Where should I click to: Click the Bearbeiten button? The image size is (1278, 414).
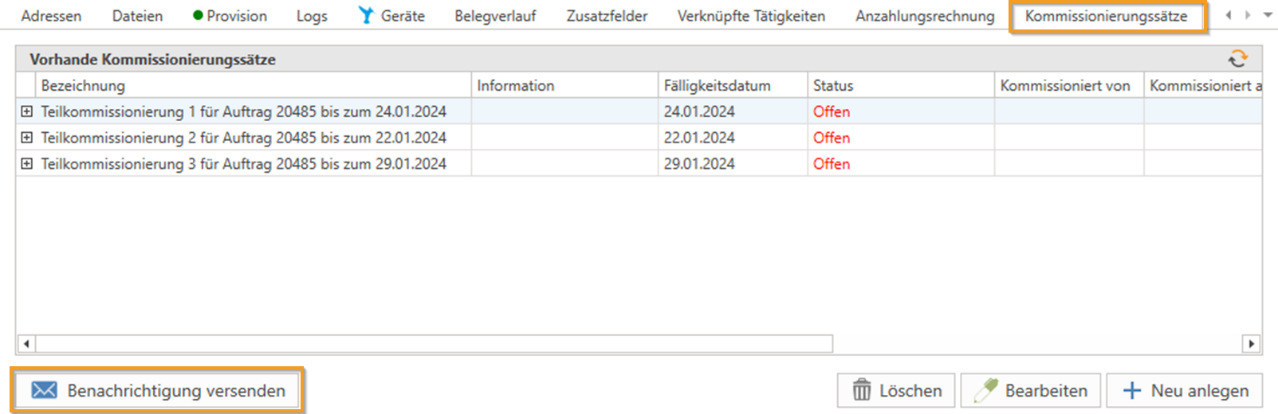(x=1030, y=391)
